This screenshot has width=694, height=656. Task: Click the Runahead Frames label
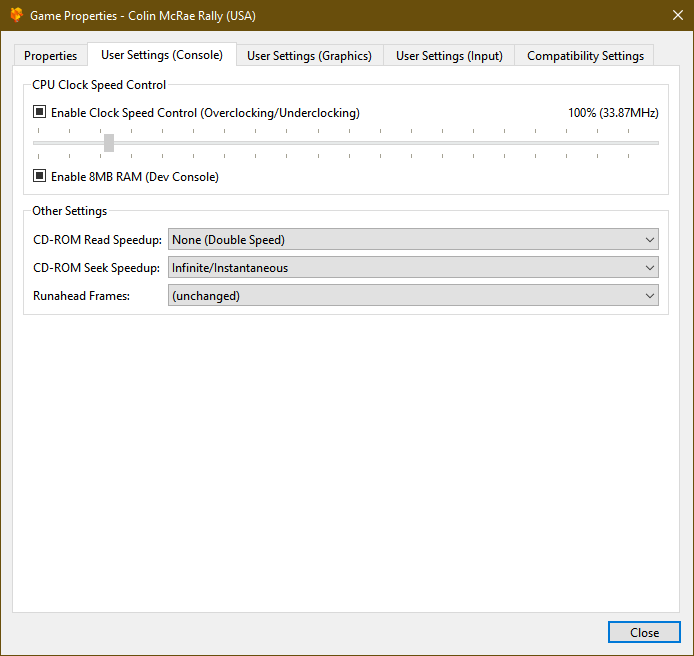click(81, 296)
